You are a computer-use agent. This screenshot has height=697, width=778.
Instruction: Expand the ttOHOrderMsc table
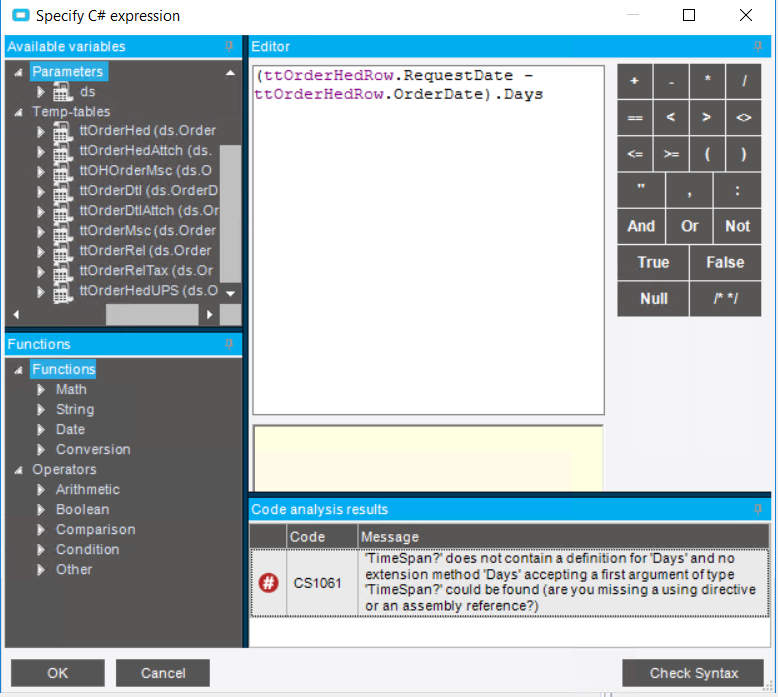pyautogui.click(x=41, y=172)
